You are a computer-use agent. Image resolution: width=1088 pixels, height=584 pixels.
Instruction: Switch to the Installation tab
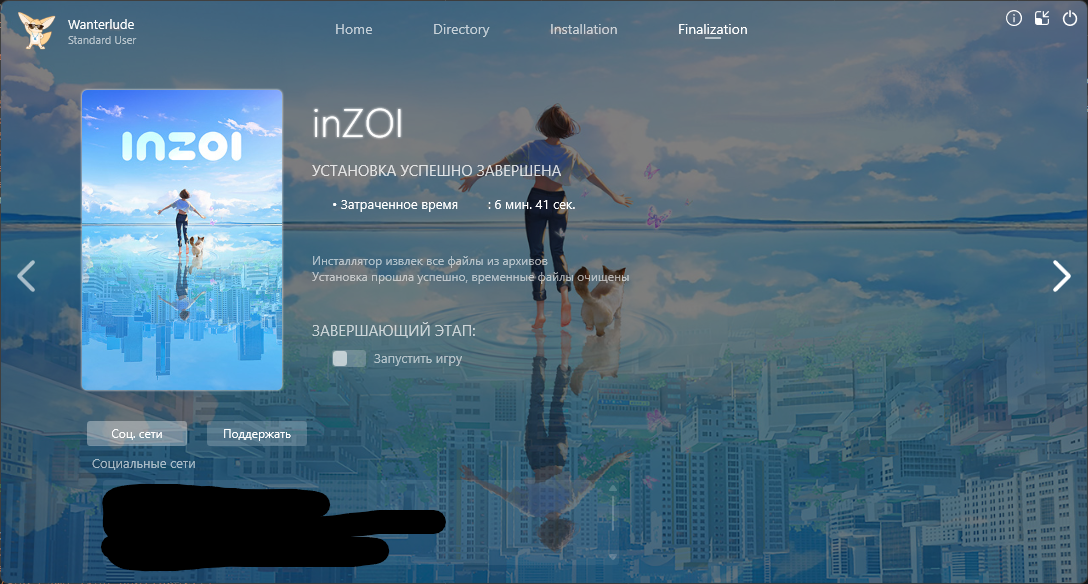point(584,29)
